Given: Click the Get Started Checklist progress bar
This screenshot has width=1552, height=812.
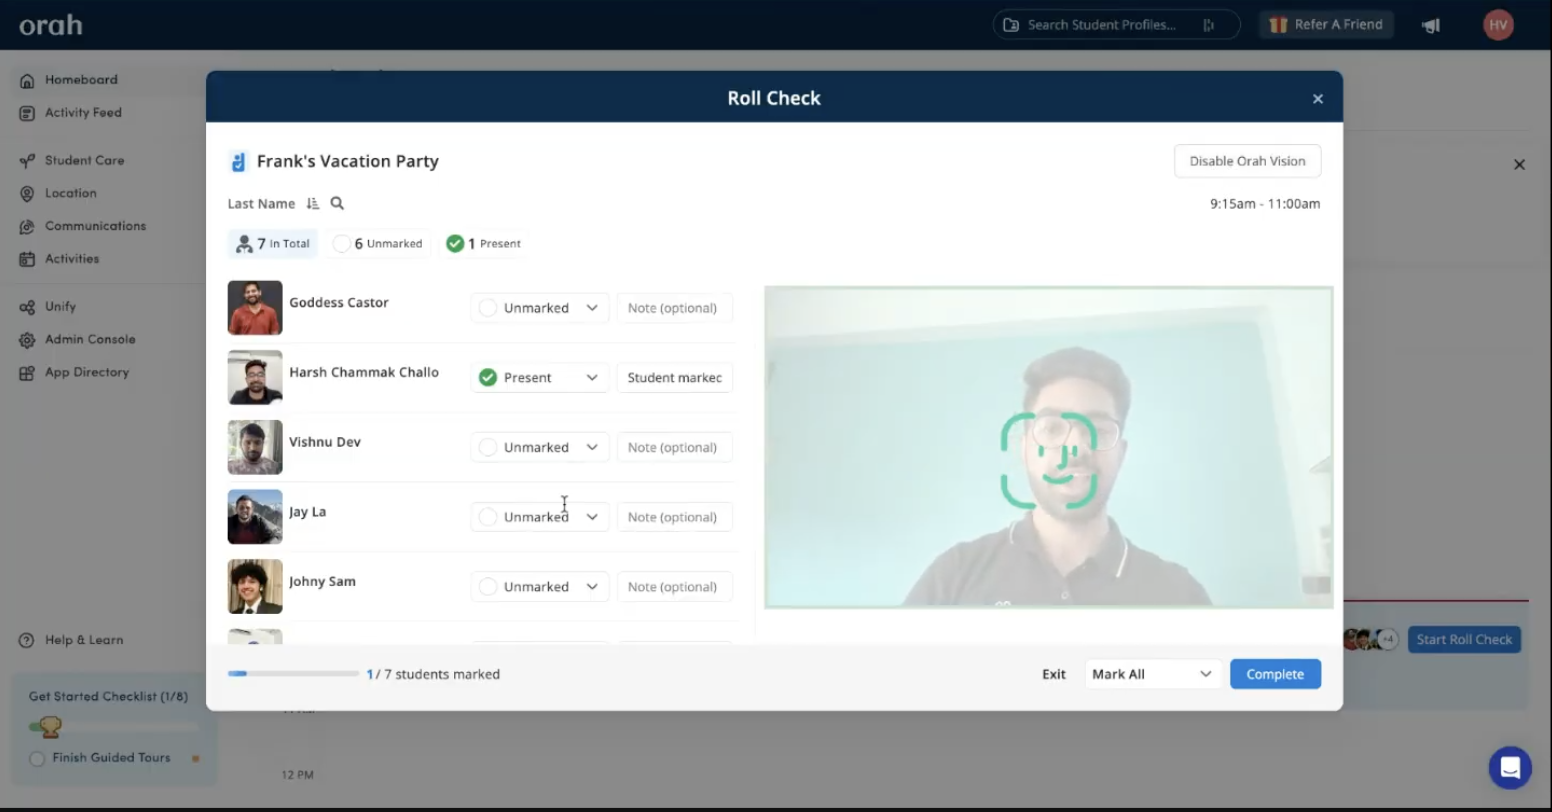Looking at the screenshot, I should pos(113,727).
